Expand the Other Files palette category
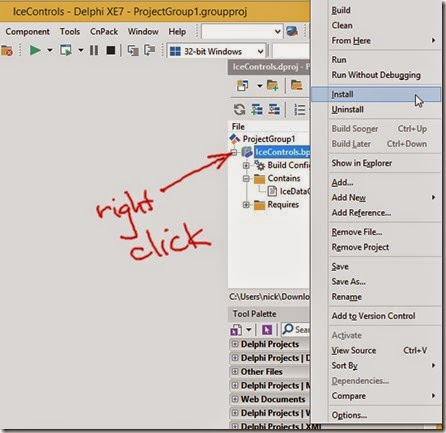The width and height of the screenshot is (446, 433). (235, 371)
